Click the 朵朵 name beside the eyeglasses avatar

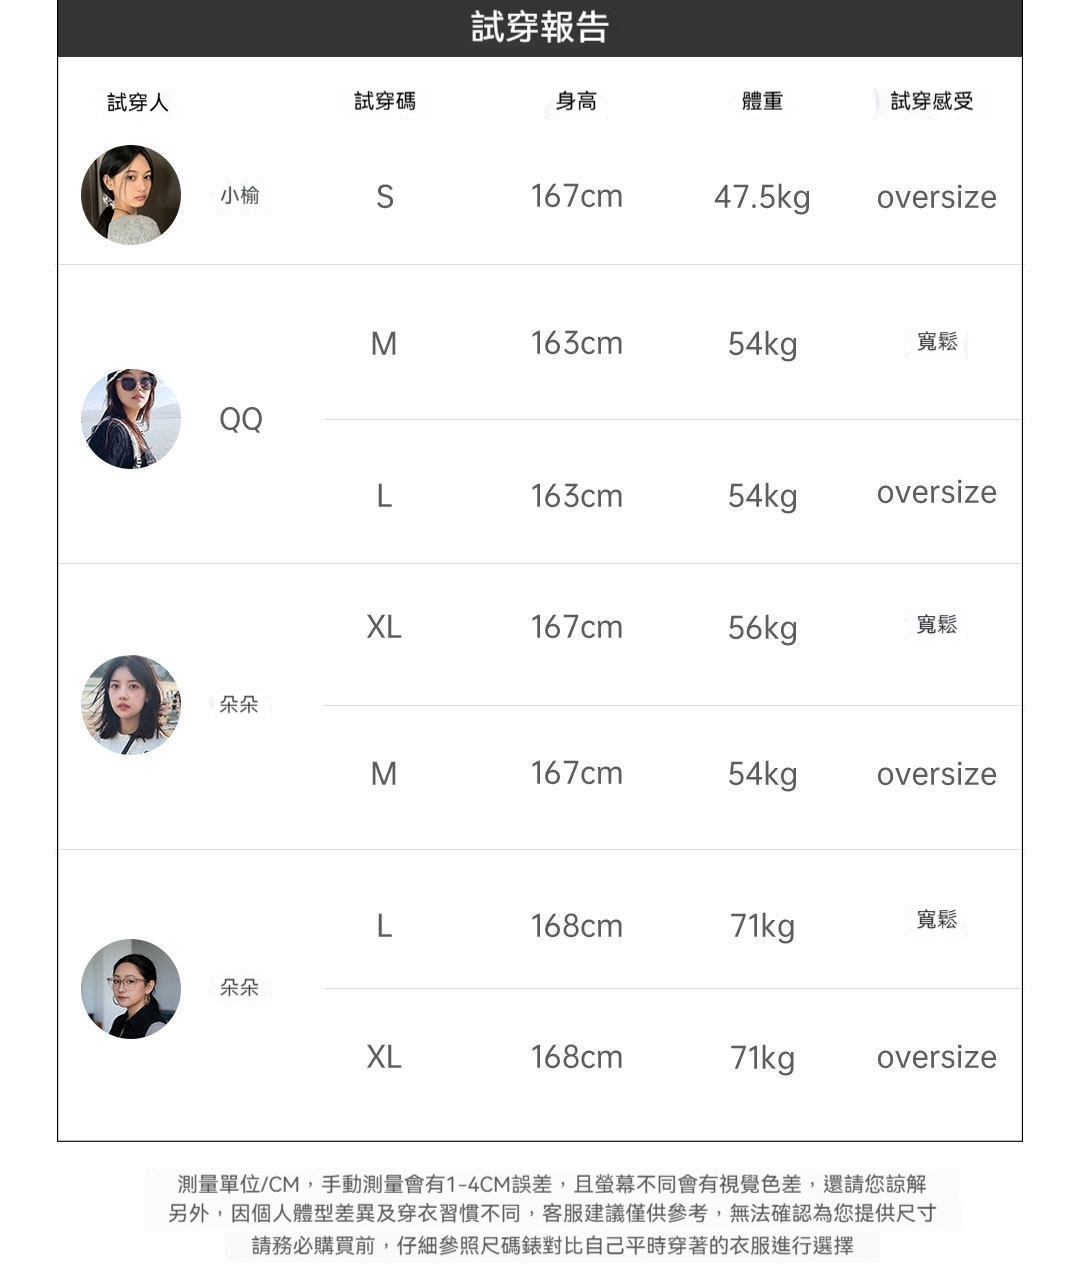click(x=239, y=988)
